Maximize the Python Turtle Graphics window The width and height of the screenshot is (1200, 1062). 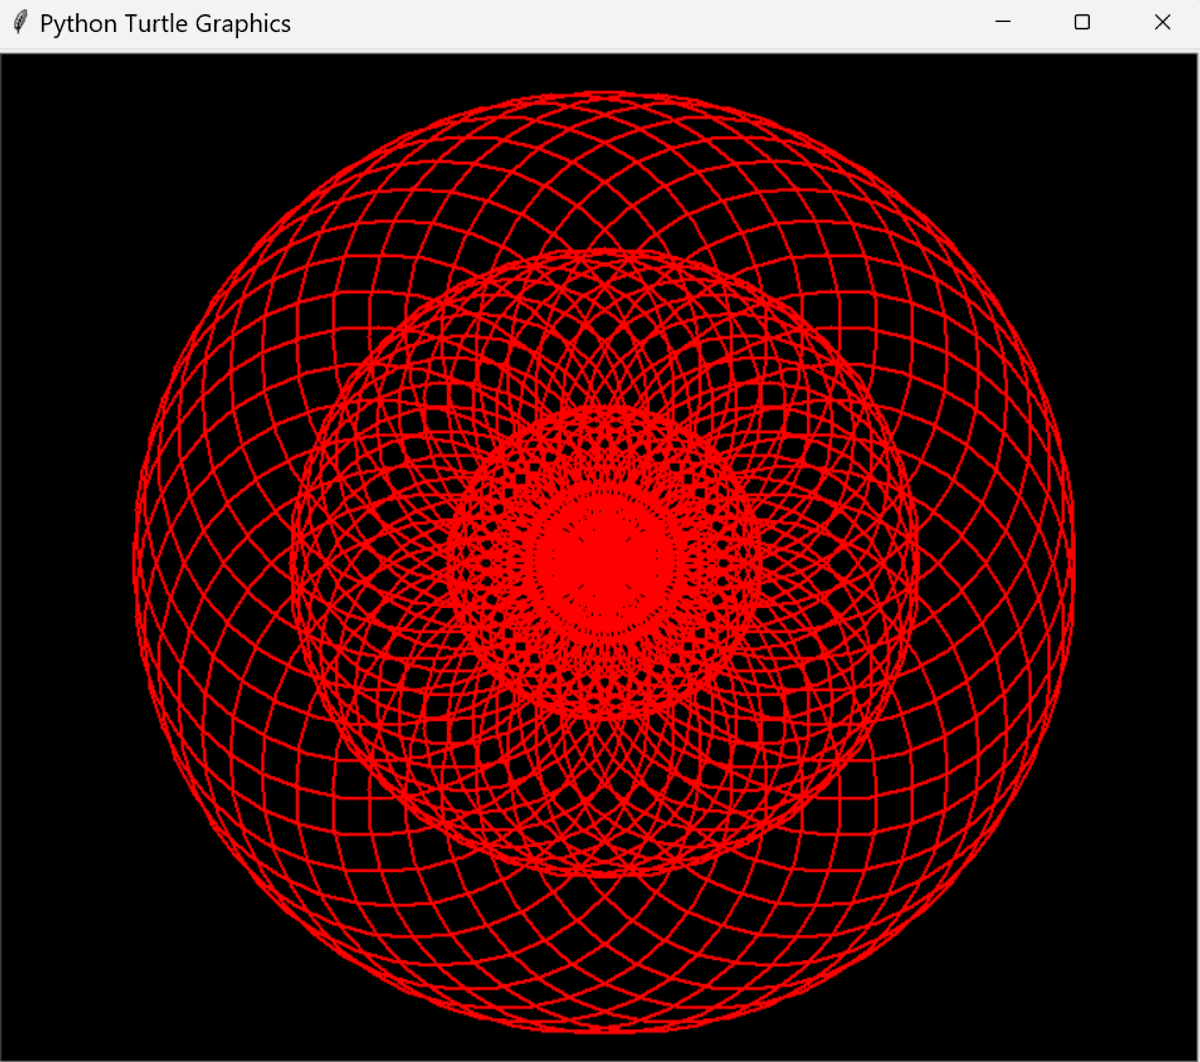[1082, 23]
